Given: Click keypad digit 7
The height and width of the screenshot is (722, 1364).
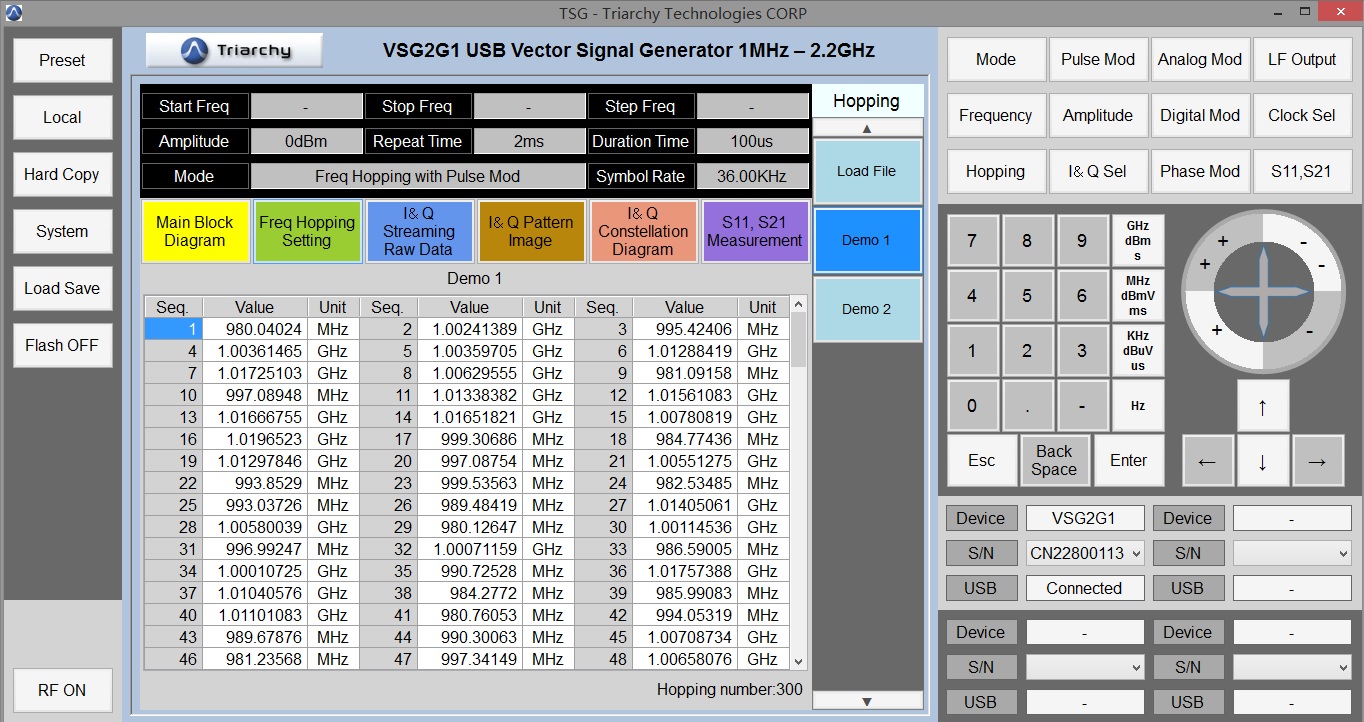Looking at the screenshot, I should (x=972, y=241).
